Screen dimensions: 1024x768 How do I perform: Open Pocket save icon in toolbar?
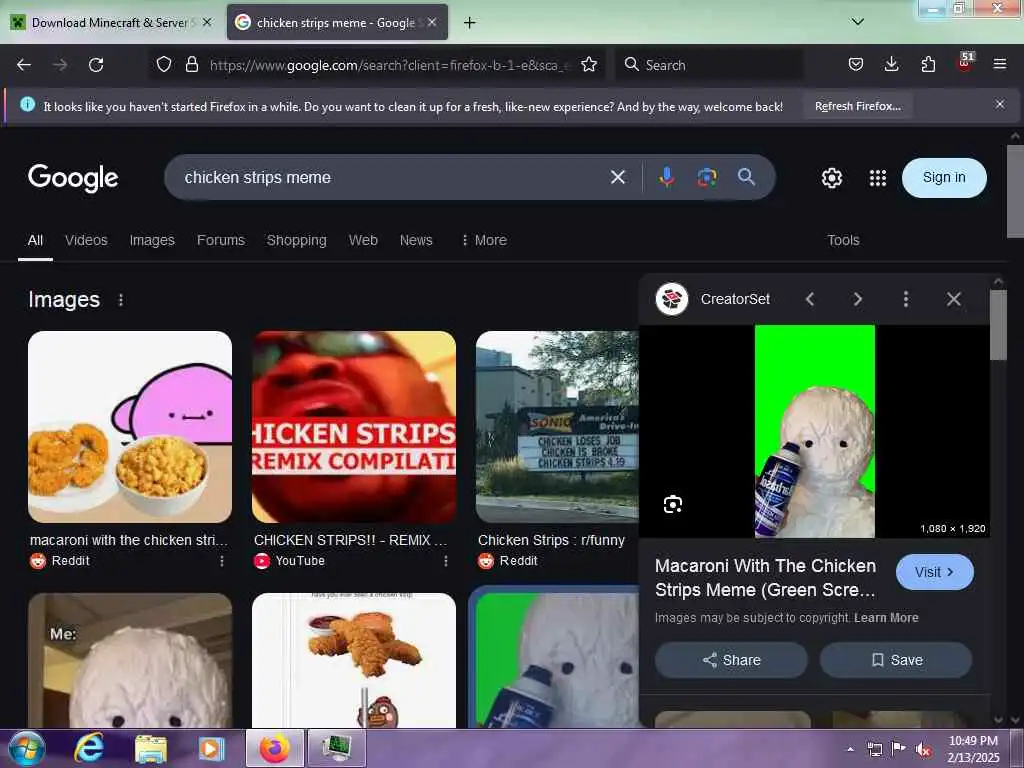856,64
